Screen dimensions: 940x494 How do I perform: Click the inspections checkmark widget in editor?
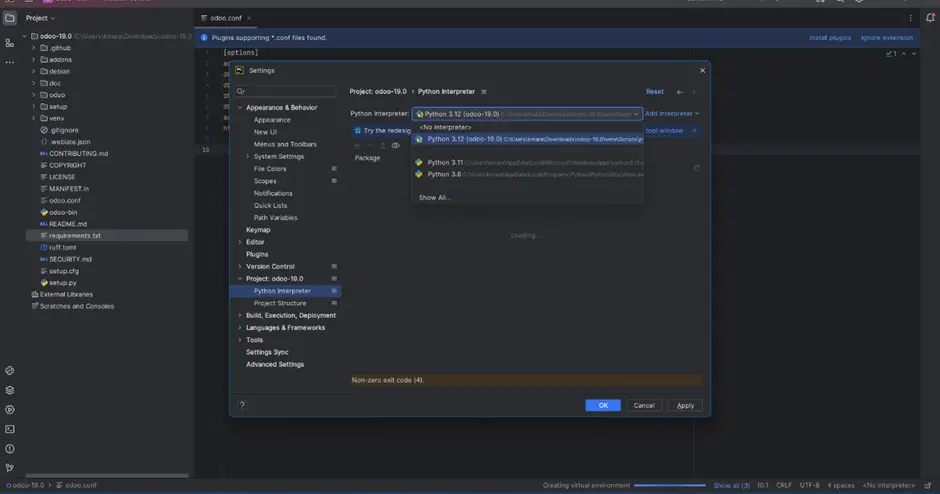[891, 53]
